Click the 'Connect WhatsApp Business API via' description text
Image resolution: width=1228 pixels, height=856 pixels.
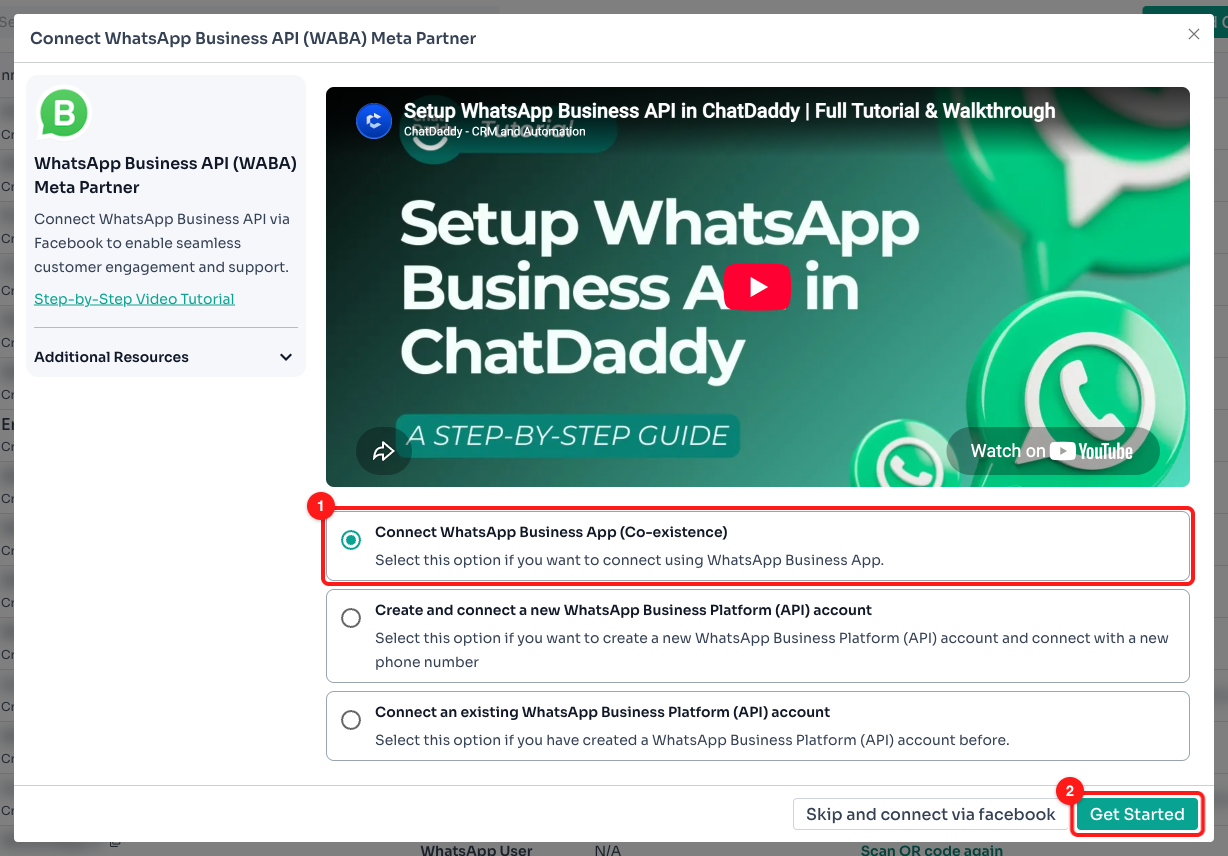[x=161, y=243]
